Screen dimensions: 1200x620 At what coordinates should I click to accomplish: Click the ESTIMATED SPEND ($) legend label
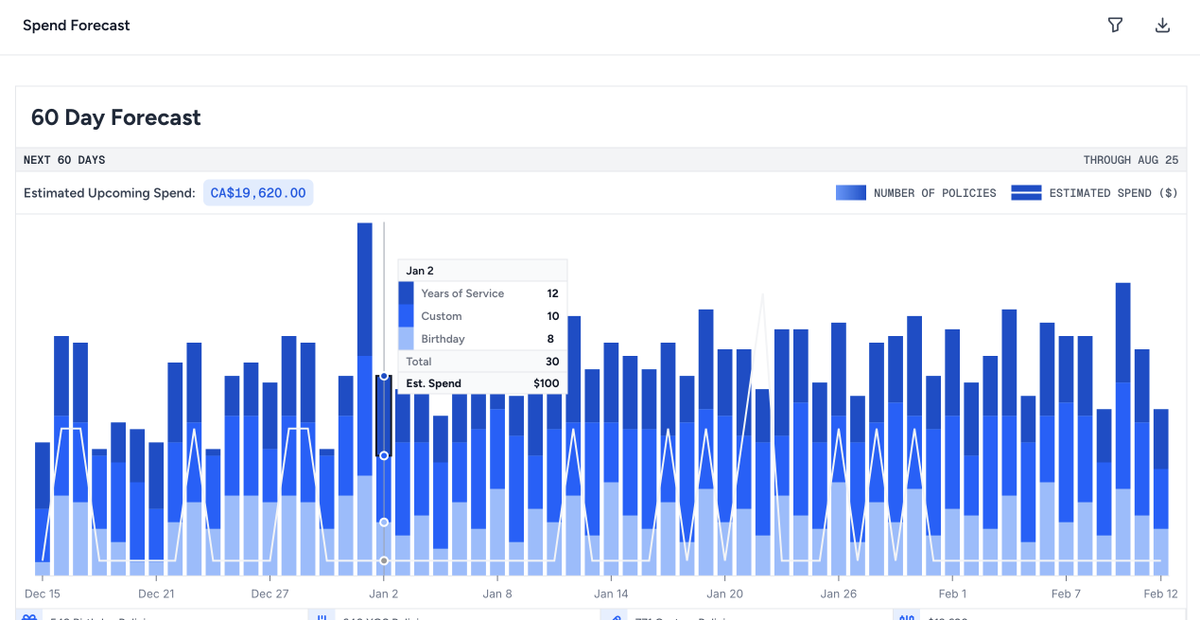1113,193
